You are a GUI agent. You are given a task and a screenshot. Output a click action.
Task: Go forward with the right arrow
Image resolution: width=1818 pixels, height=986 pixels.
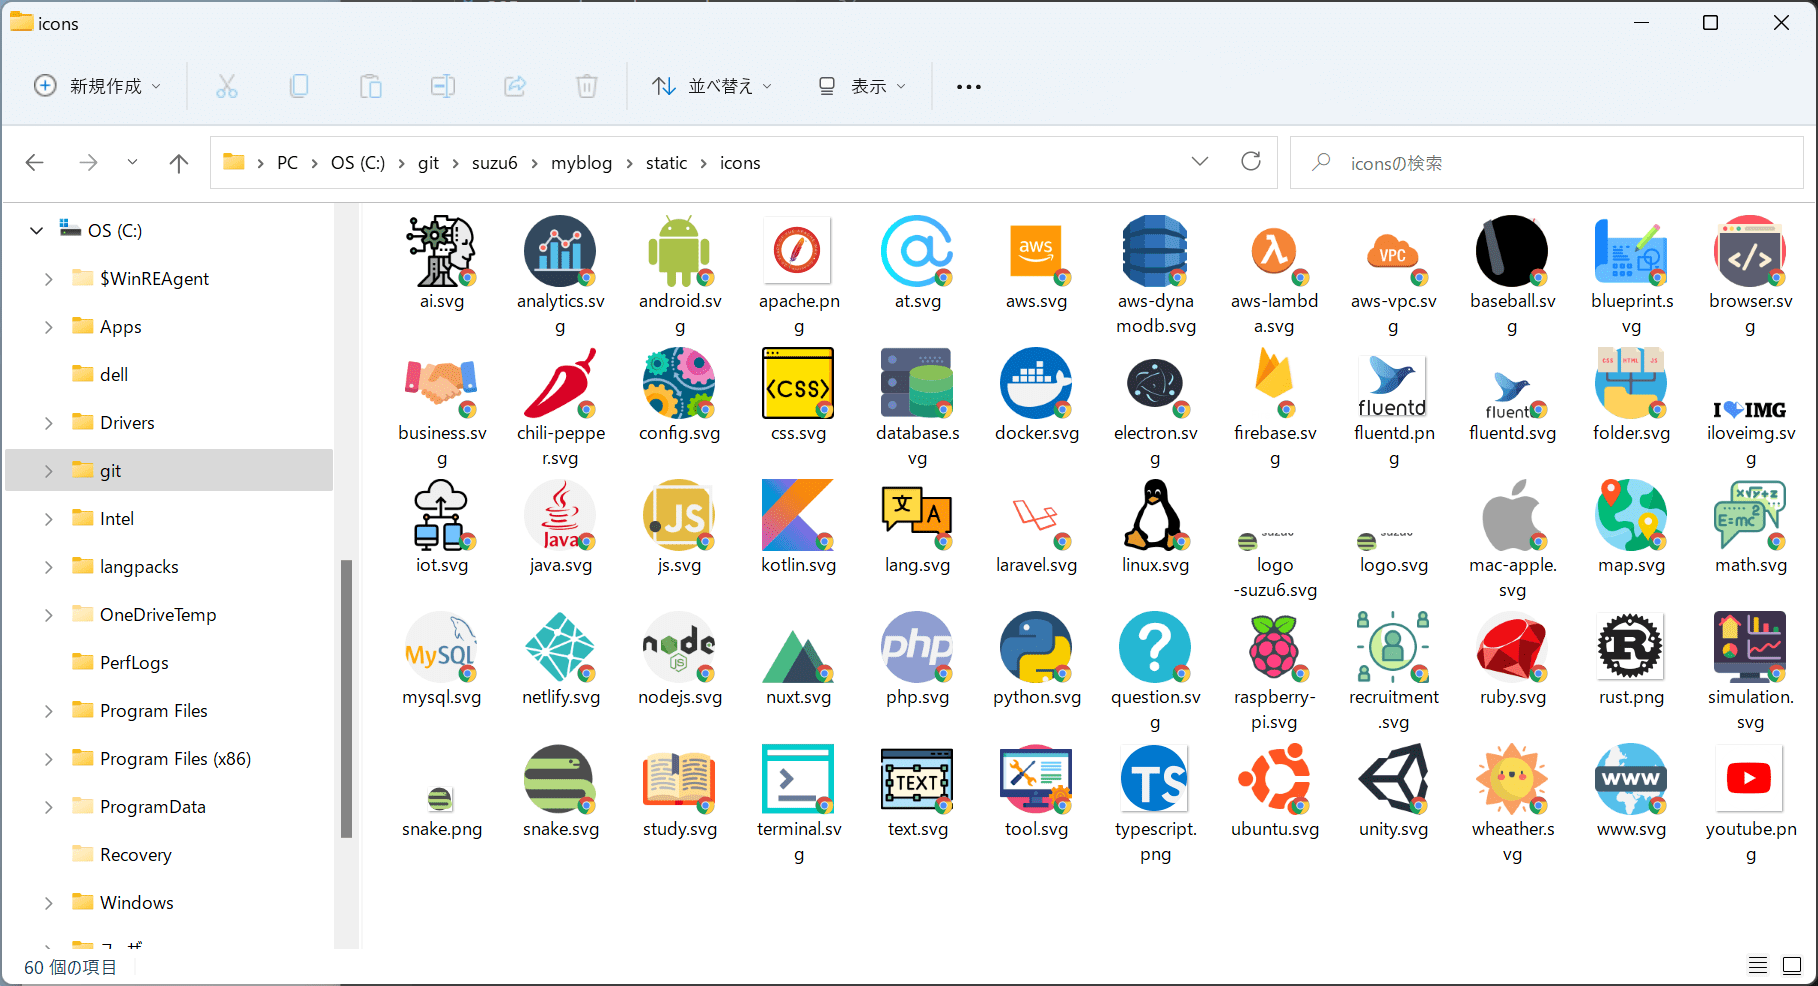(89, 163)
